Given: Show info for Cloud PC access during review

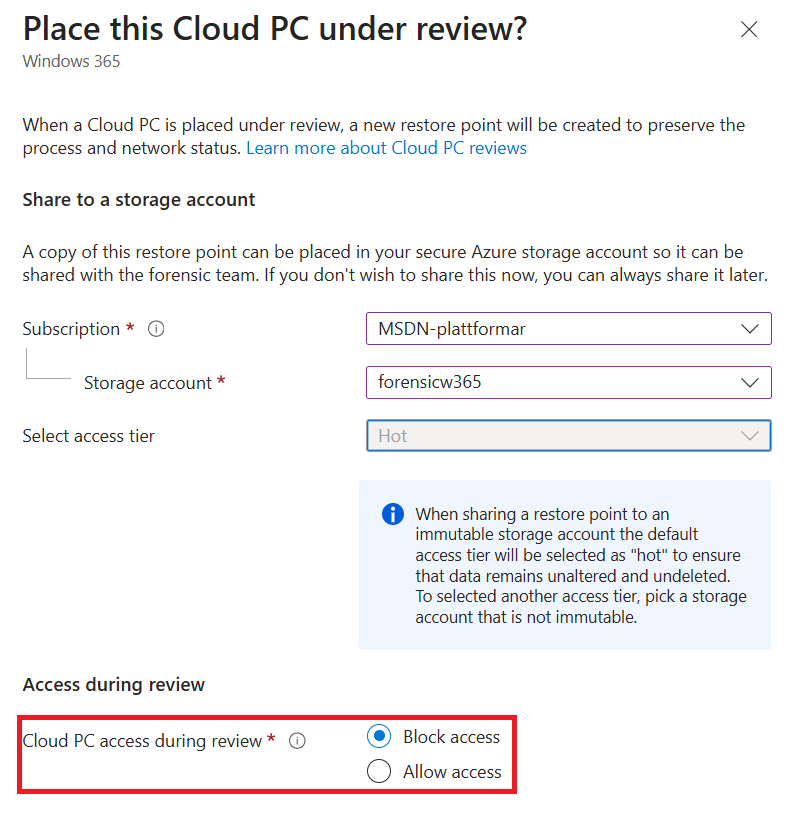Looking at the screenshot, I should coord(297,741).
